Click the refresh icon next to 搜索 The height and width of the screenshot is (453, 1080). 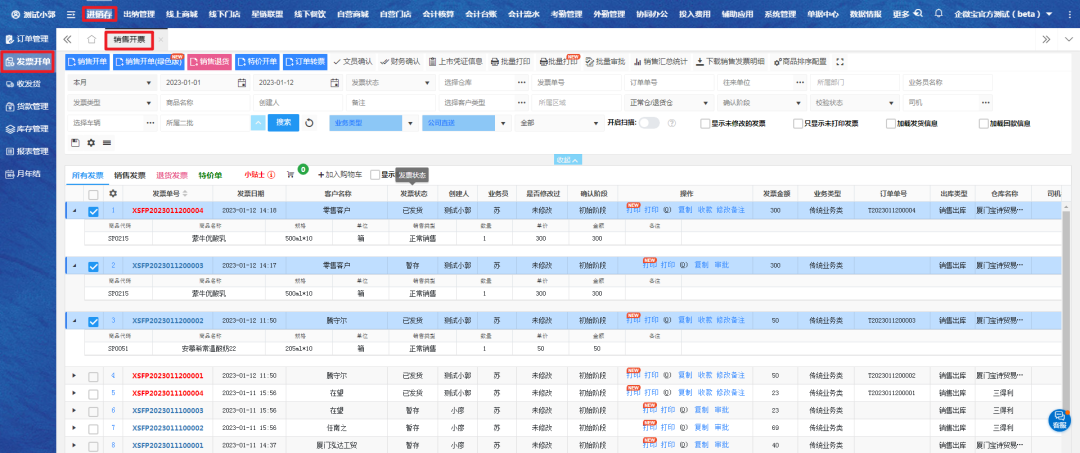pos(310,123)
